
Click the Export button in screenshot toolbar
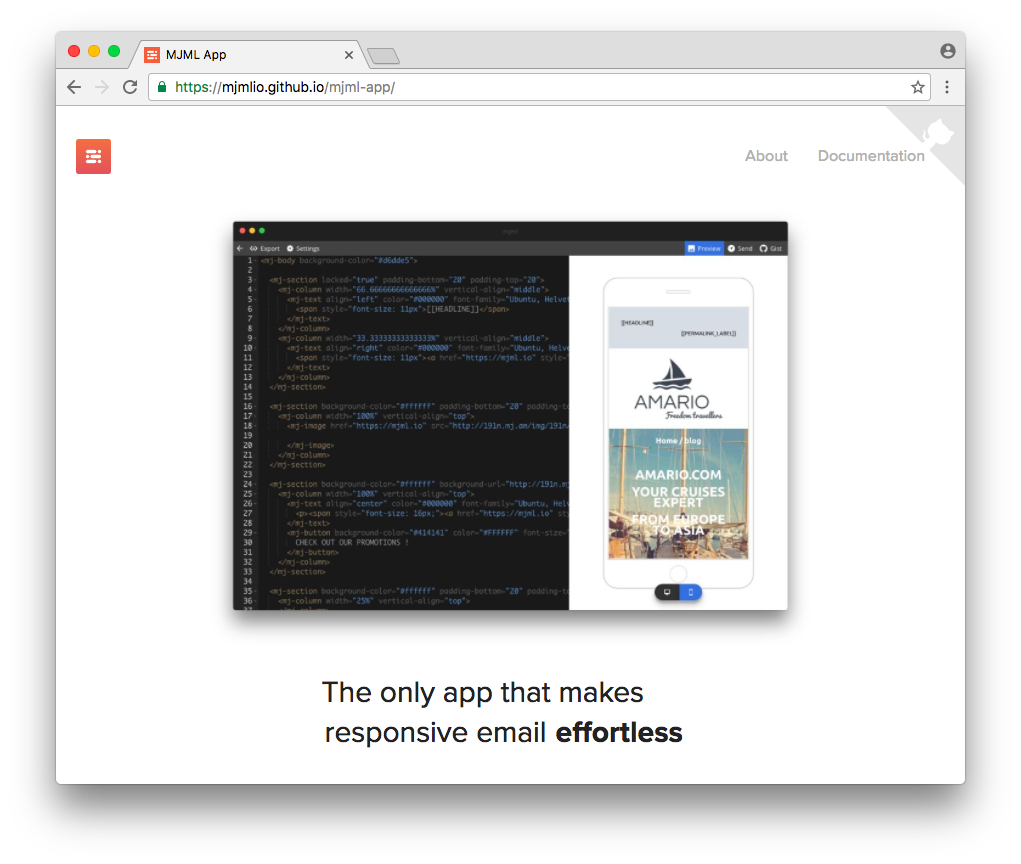[264, 248]
